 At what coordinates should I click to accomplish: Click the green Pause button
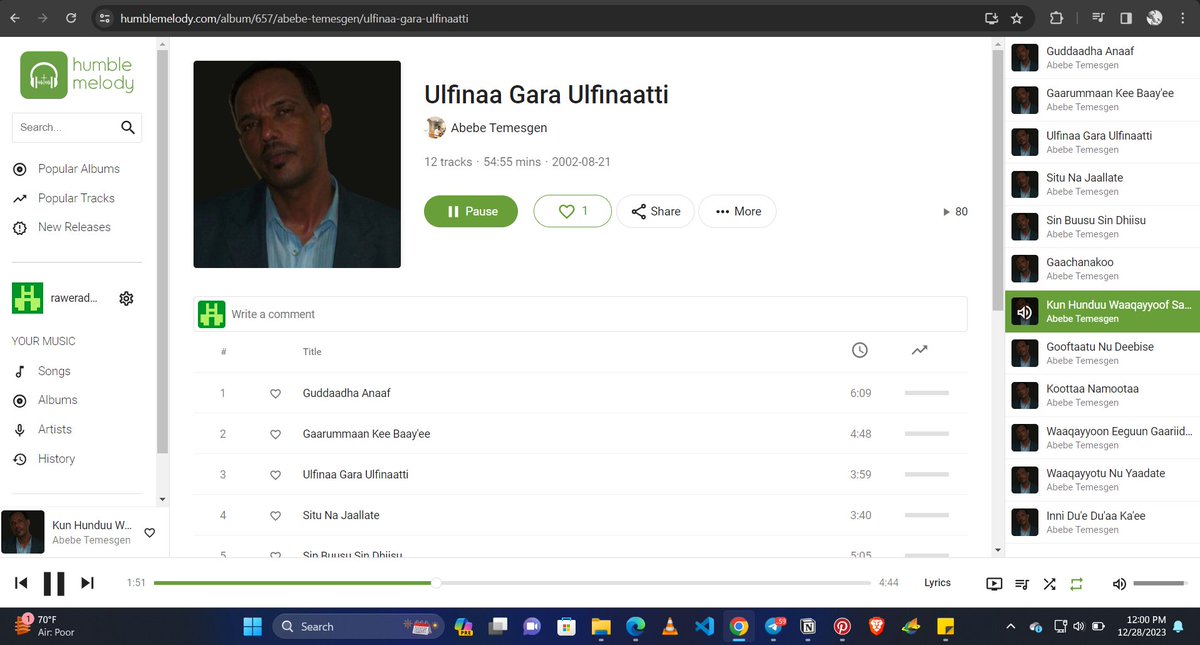click(471, 211)
